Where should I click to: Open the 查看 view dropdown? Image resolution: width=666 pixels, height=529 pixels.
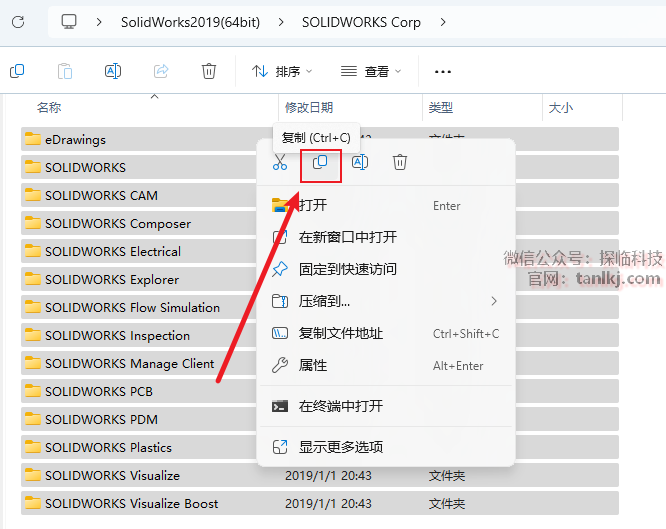[371, 71]
